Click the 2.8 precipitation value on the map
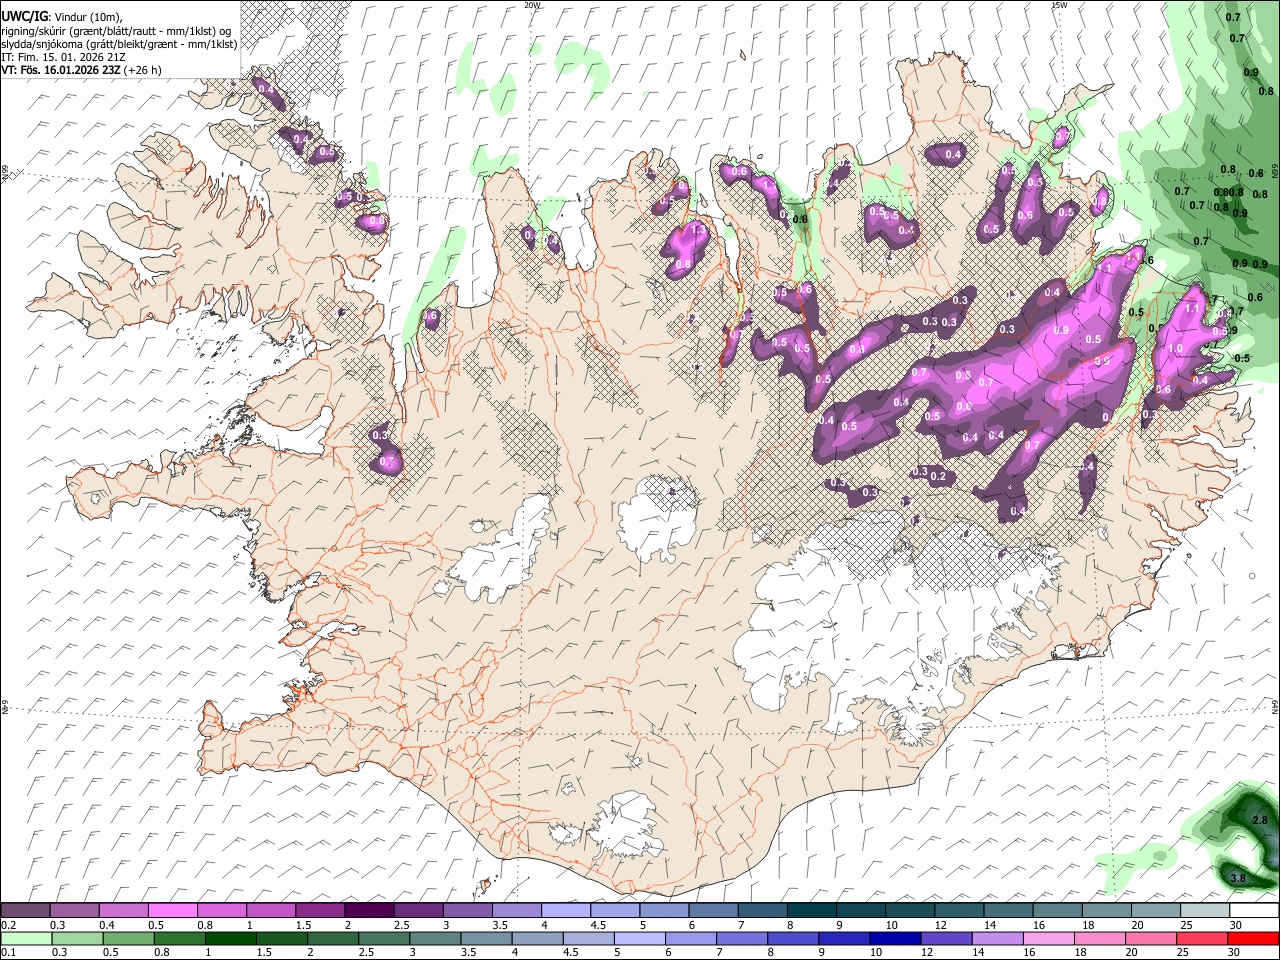 [x=1260, y=820]
